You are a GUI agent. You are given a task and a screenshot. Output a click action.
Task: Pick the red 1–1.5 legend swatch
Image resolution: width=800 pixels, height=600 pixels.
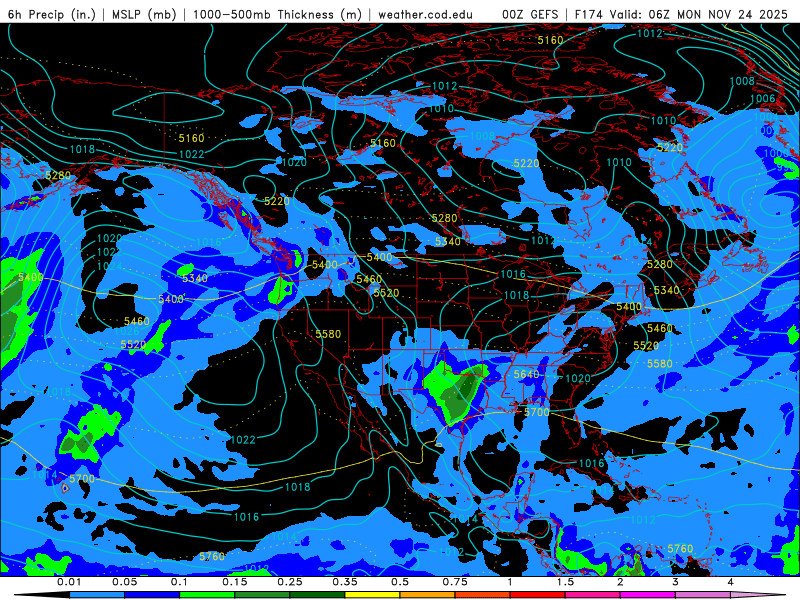pyautogui.click(x=538, y=595)
